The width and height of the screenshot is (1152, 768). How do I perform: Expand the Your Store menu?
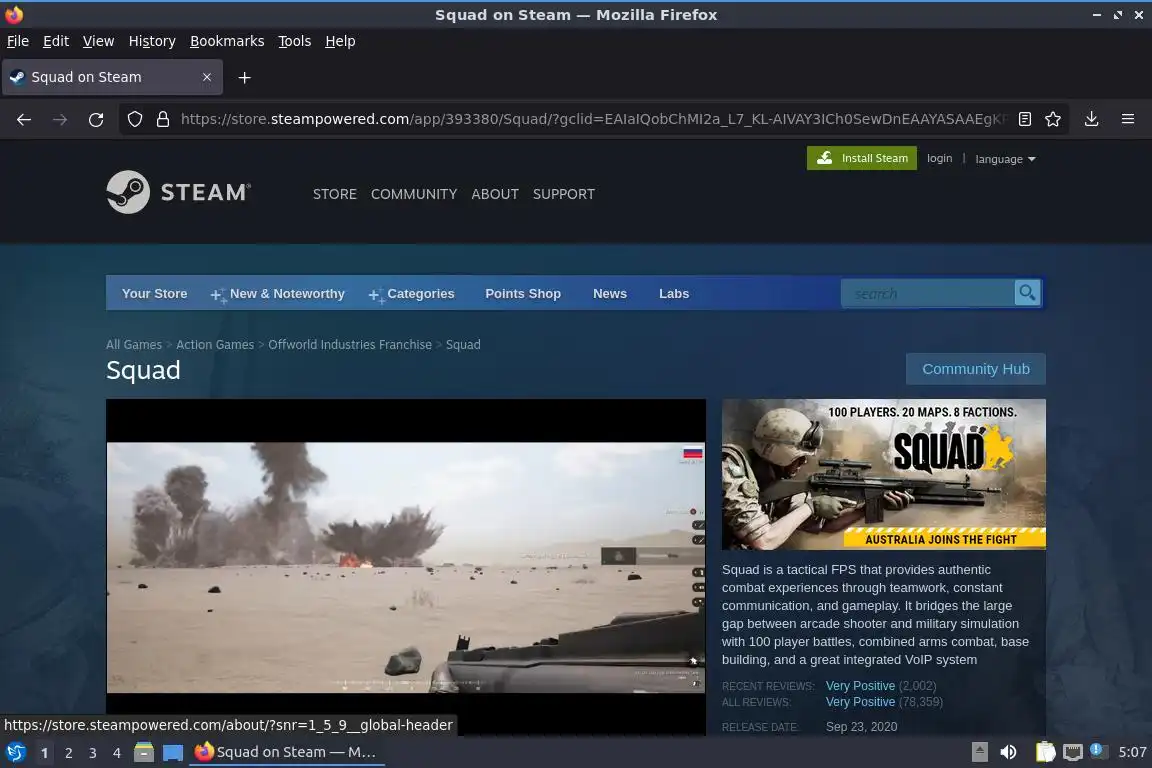click(x=154, y=293)
